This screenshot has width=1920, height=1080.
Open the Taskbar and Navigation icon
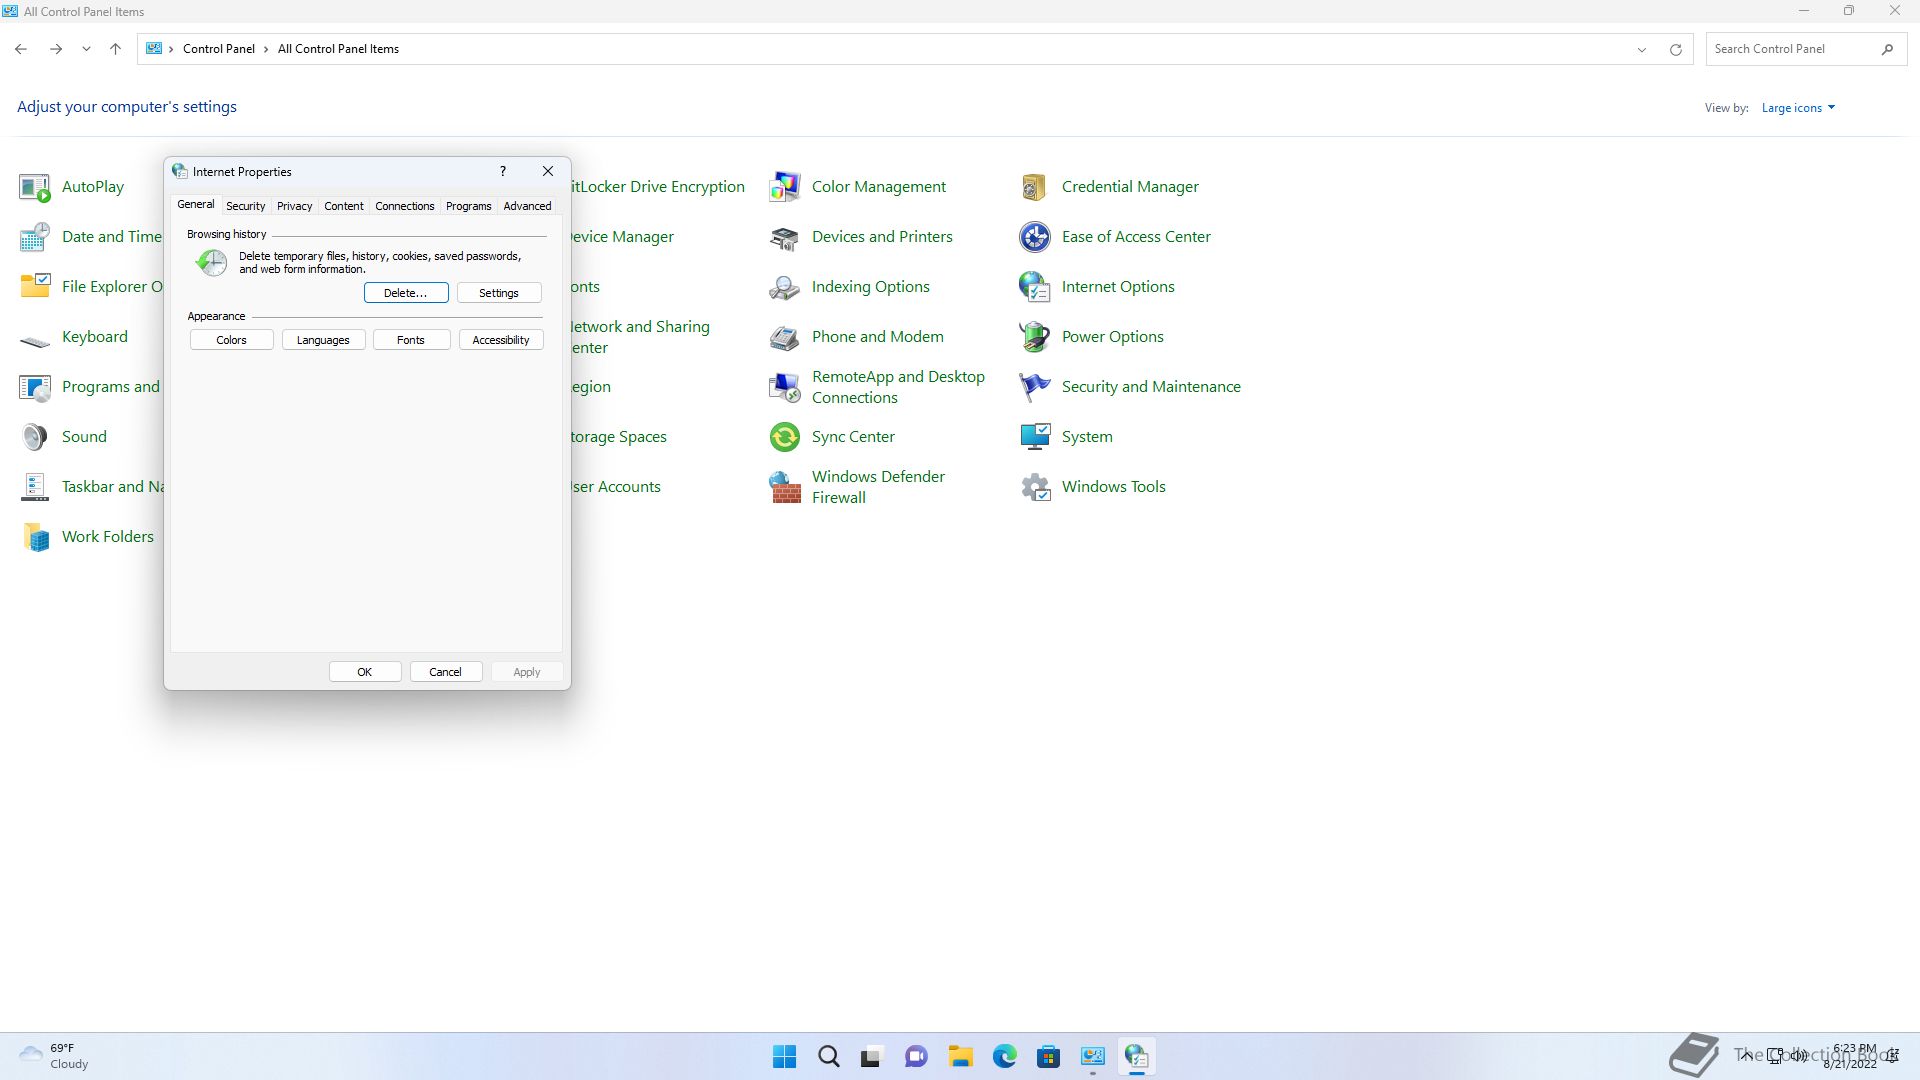click(x=35, y=487)
